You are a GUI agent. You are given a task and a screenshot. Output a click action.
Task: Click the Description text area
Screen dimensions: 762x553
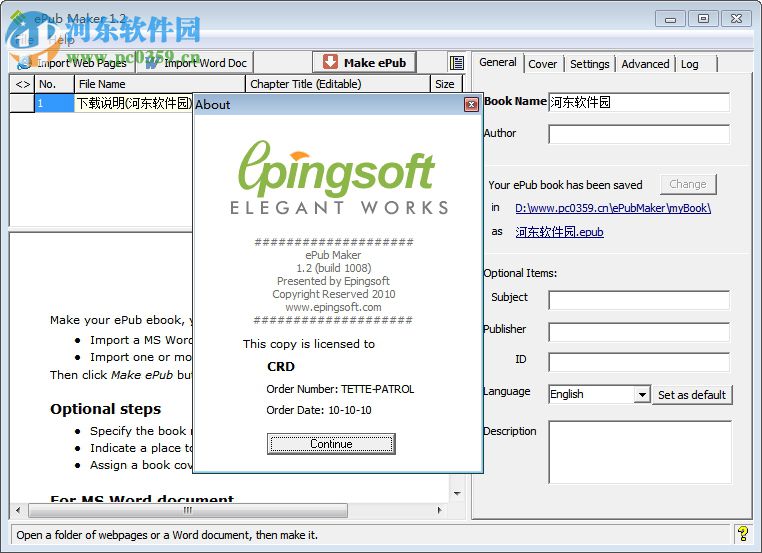pos(640,452)
